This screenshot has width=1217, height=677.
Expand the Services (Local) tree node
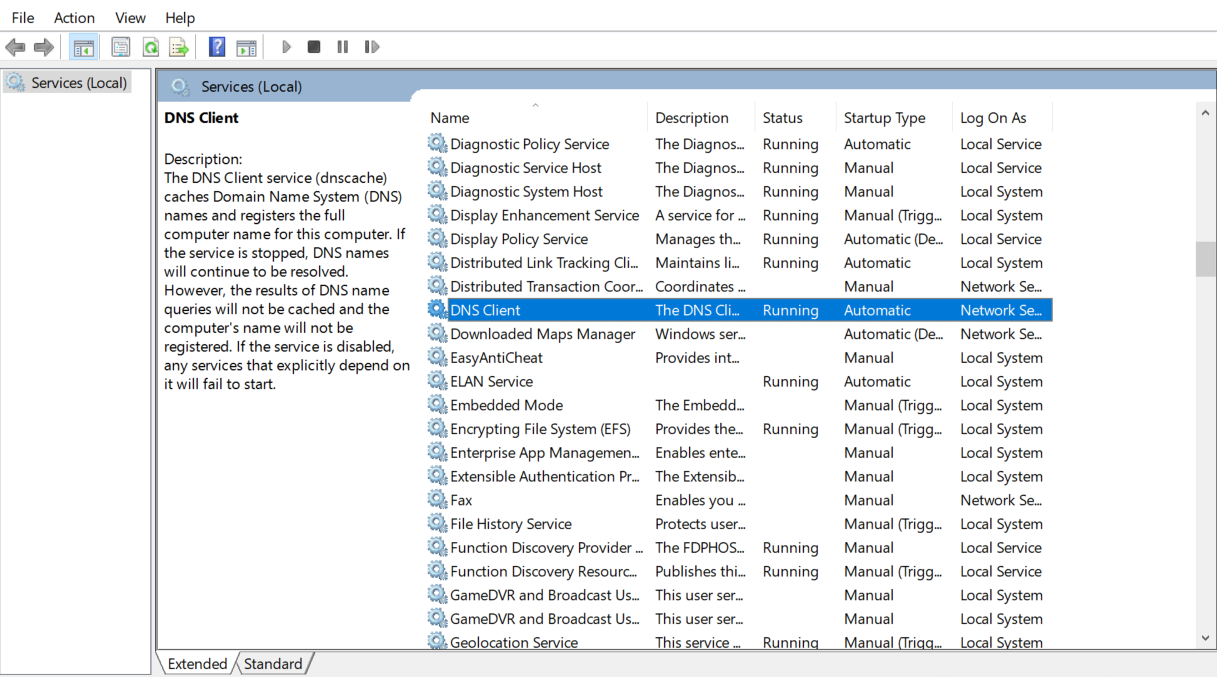66,82
